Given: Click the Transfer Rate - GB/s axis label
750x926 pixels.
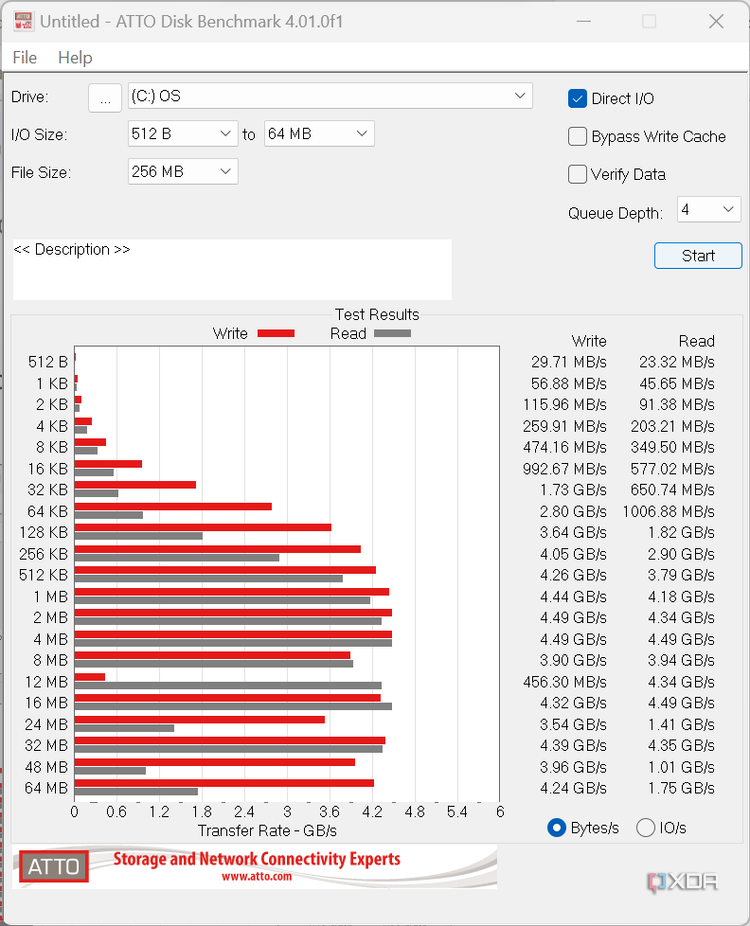Looking at the screenshot, I should (267, 831).
